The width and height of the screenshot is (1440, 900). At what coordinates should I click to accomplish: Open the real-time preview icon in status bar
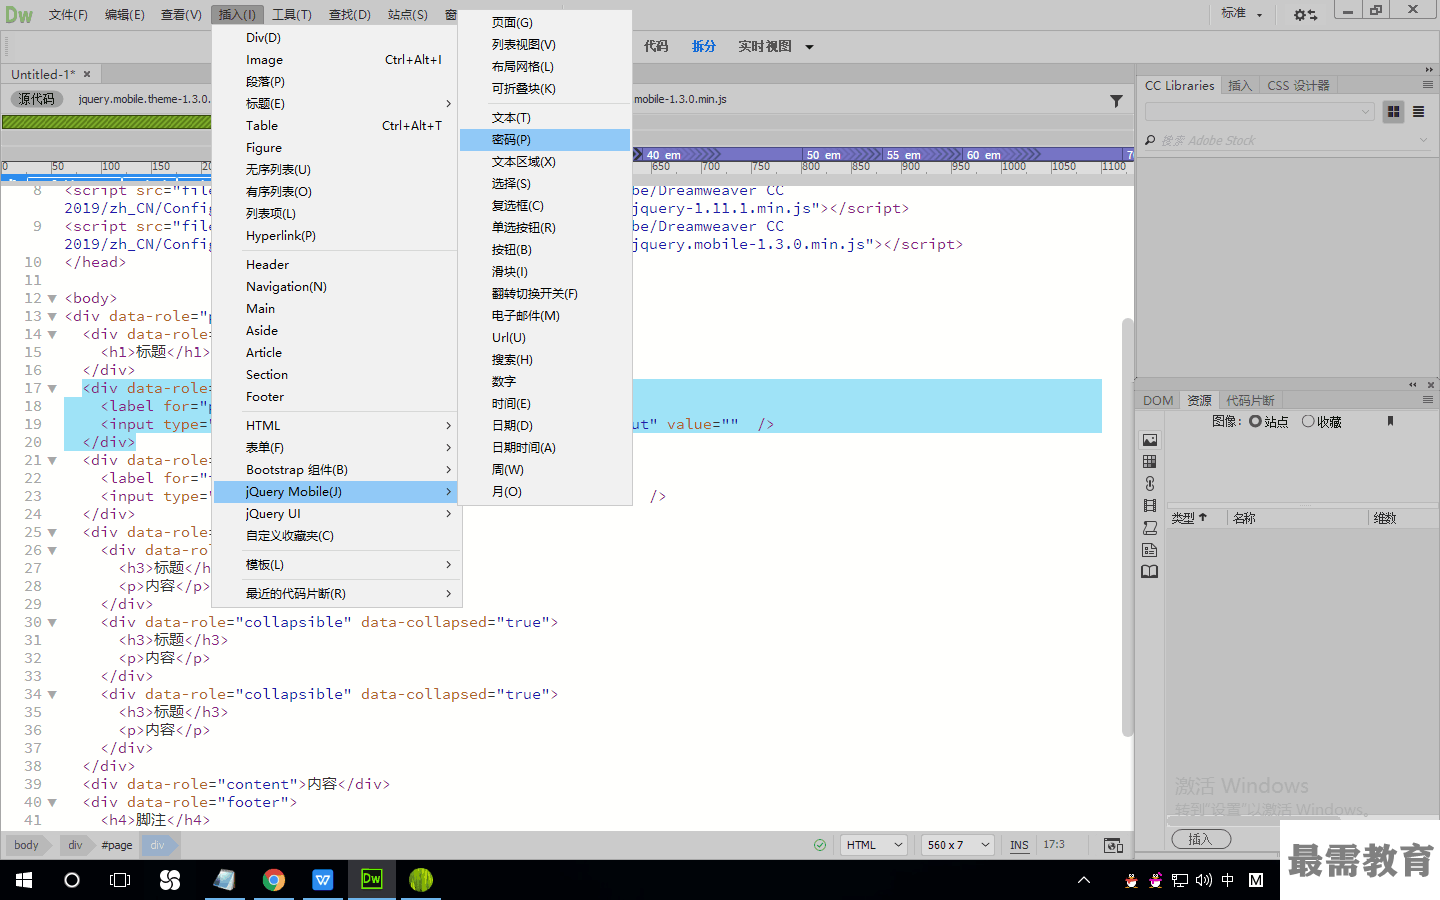point(1113,845)
